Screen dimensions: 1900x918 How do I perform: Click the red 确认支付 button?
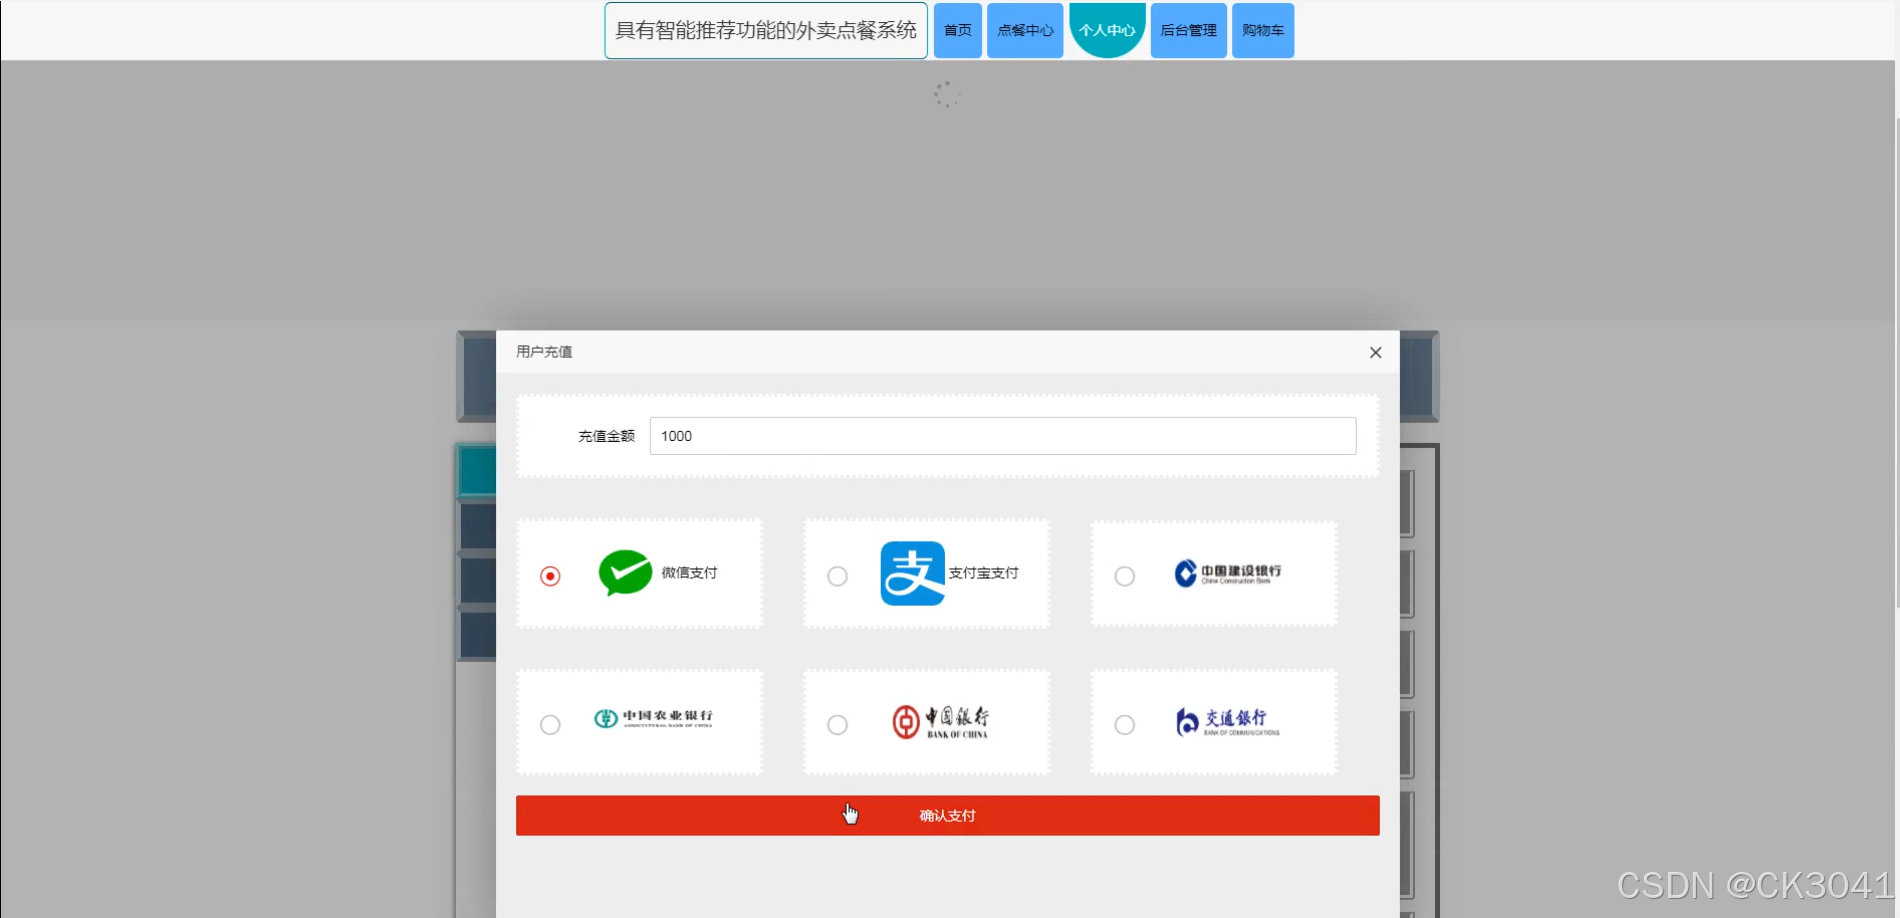pos(948,816)
